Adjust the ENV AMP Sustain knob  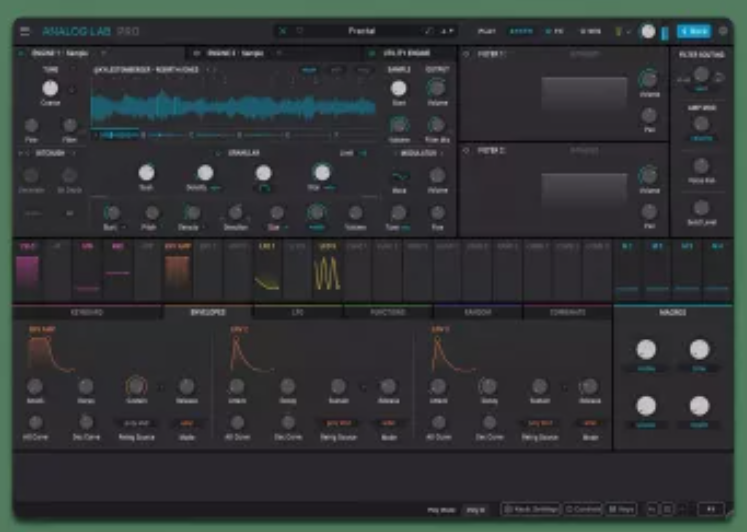(136, 386)
